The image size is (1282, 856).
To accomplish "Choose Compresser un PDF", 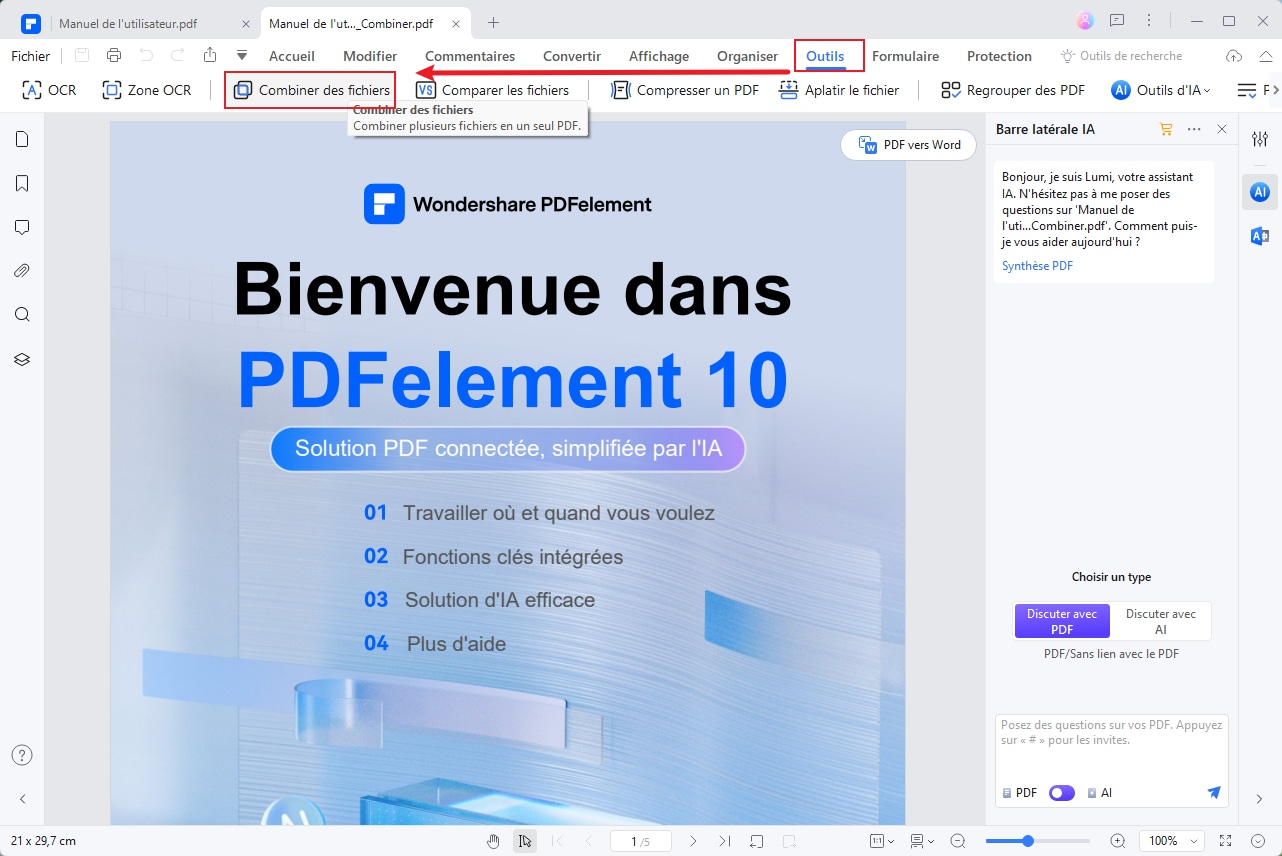I will 685,90.
